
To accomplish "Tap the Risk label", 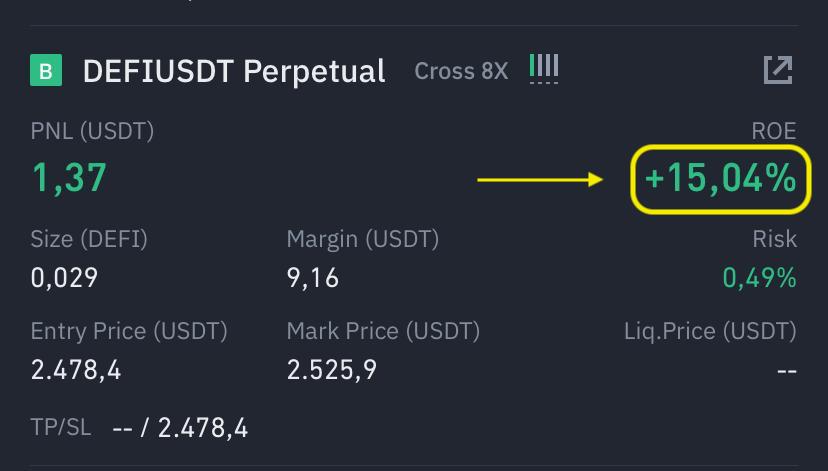I will pyautogui.click(x=775, y=239).
